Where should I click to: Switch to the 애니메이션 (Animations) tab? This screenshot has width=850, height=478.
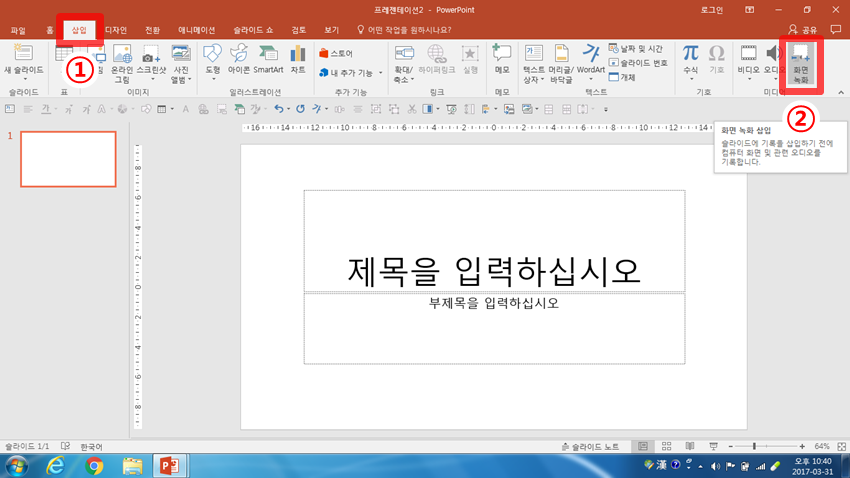(x=196, y=30)
